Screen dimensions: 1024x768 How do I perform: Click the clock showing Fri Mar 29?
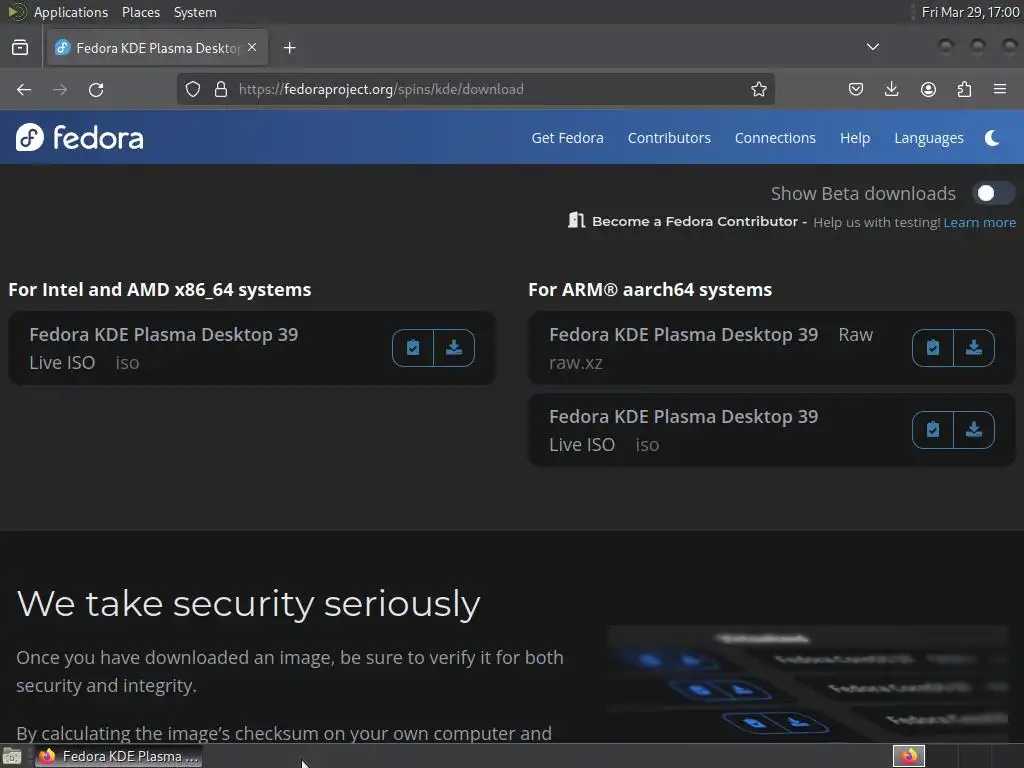[x=970, y=12]
